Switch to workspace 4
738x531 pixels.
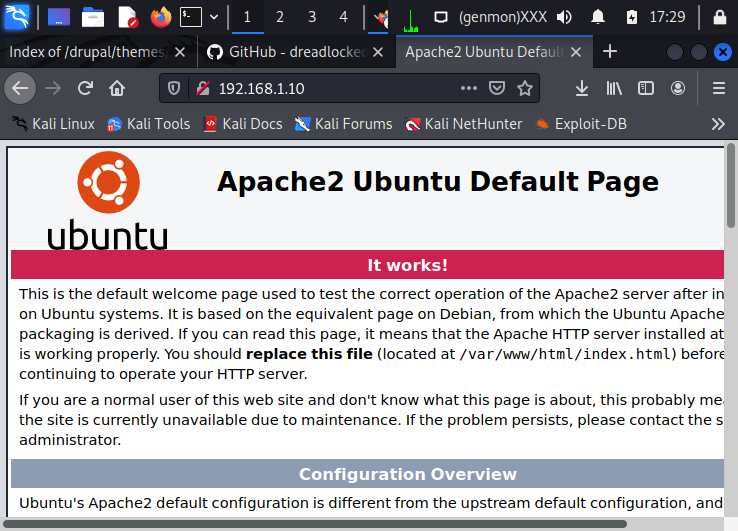click(x=343, y=17)
